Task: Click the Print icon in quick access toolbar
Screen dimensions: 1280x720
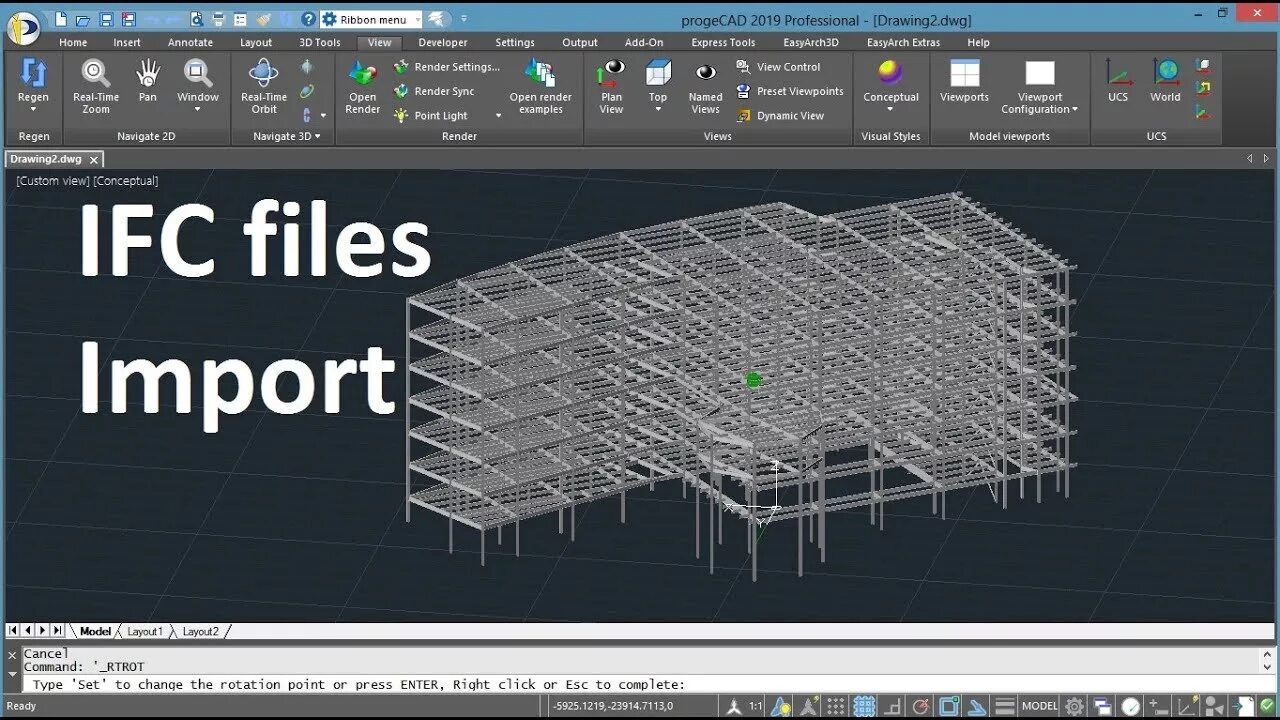Action: point(218,19)
